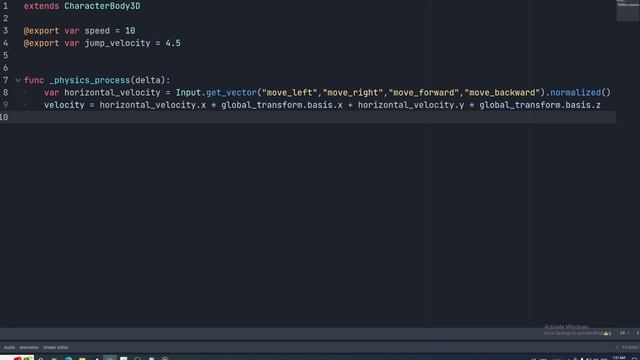Click 'global_transform.basis.x' on line 9
This screenshot has width=640, height=360.
coord(282,105)
